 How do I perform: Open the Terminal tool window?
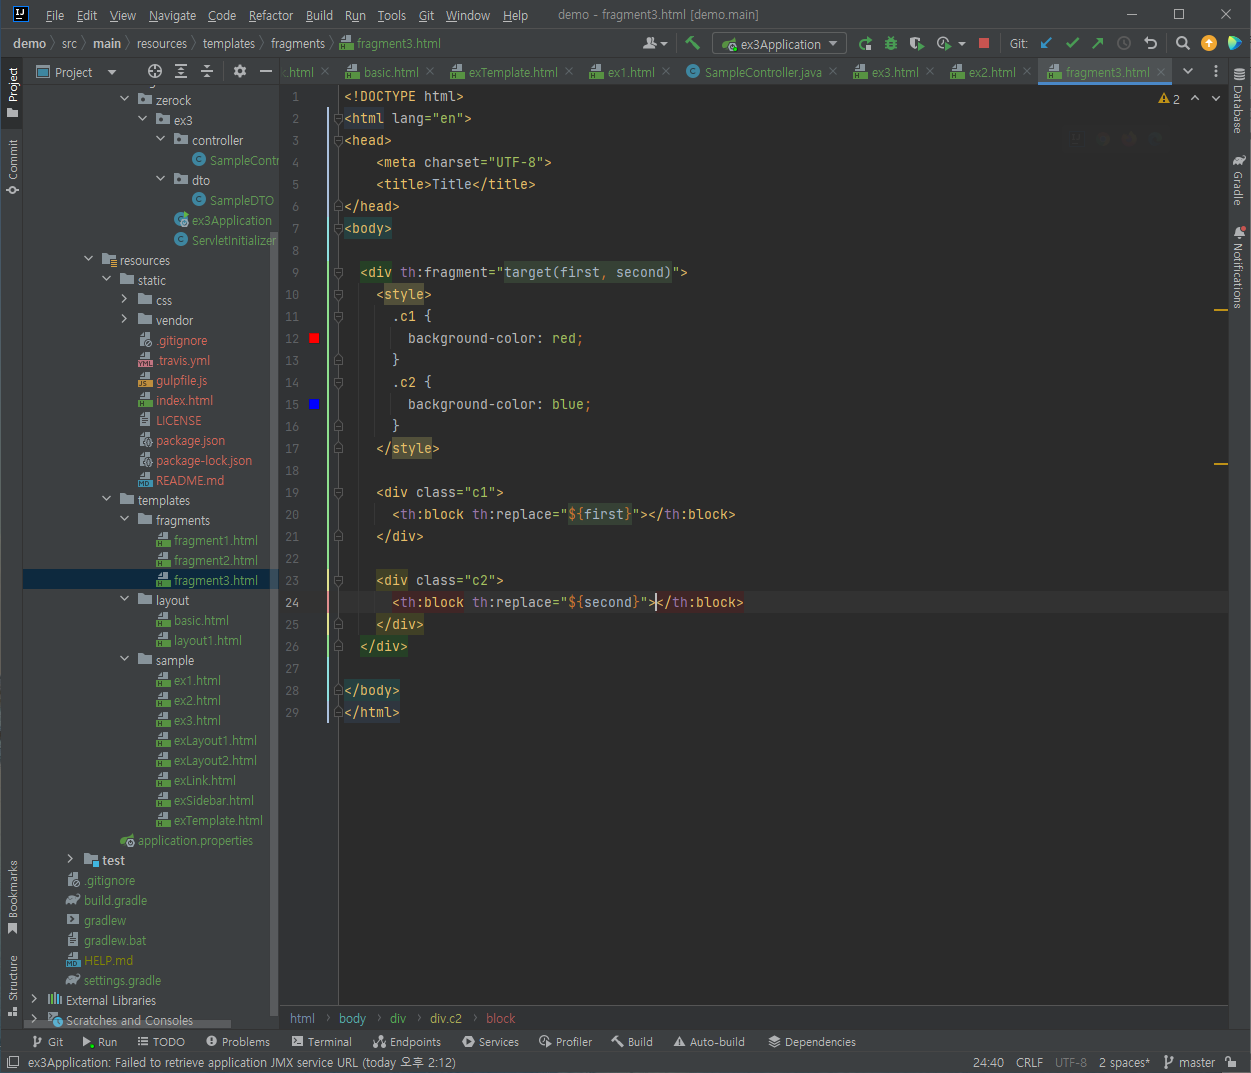[x=321, y=1041]
